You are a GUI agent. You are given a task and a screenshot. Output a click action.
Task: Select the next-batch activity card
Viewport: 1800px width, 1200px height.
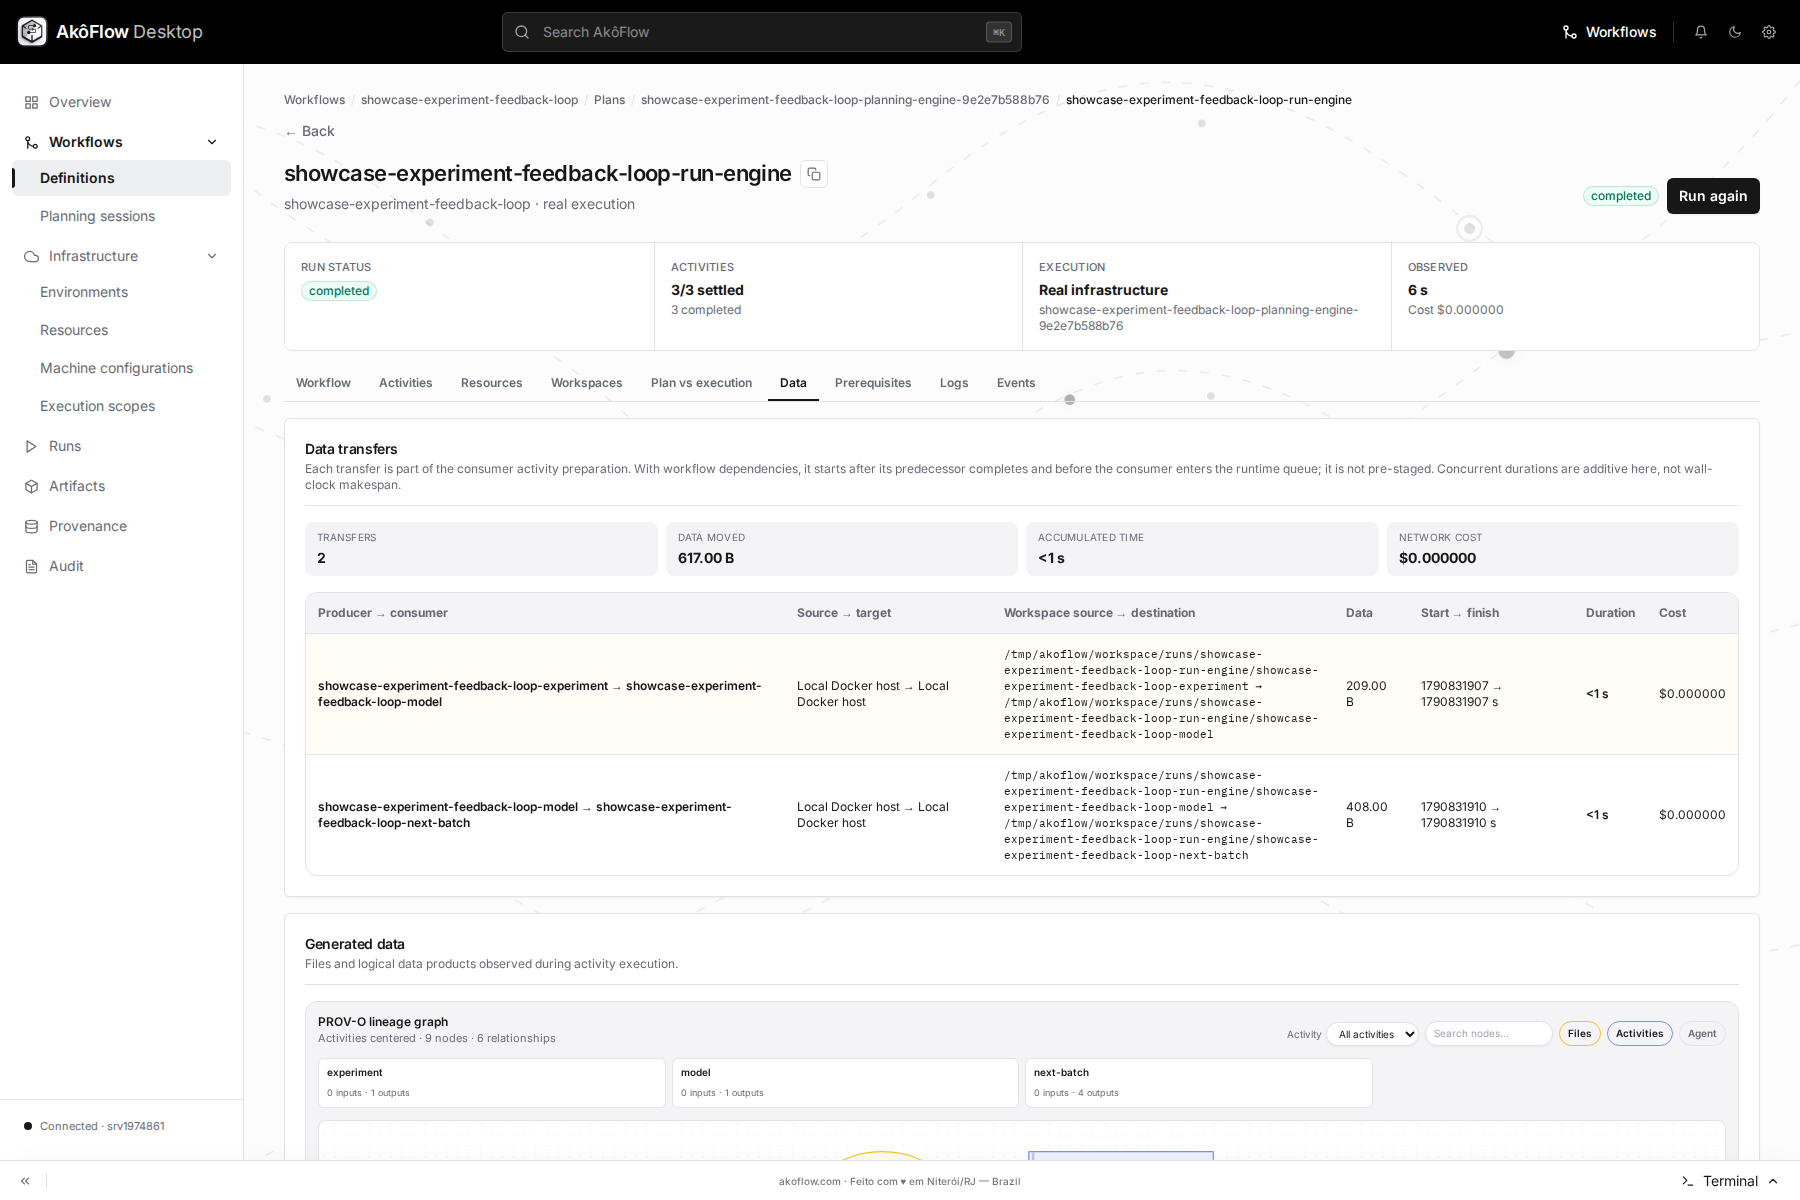(x=1199, y=1083)
